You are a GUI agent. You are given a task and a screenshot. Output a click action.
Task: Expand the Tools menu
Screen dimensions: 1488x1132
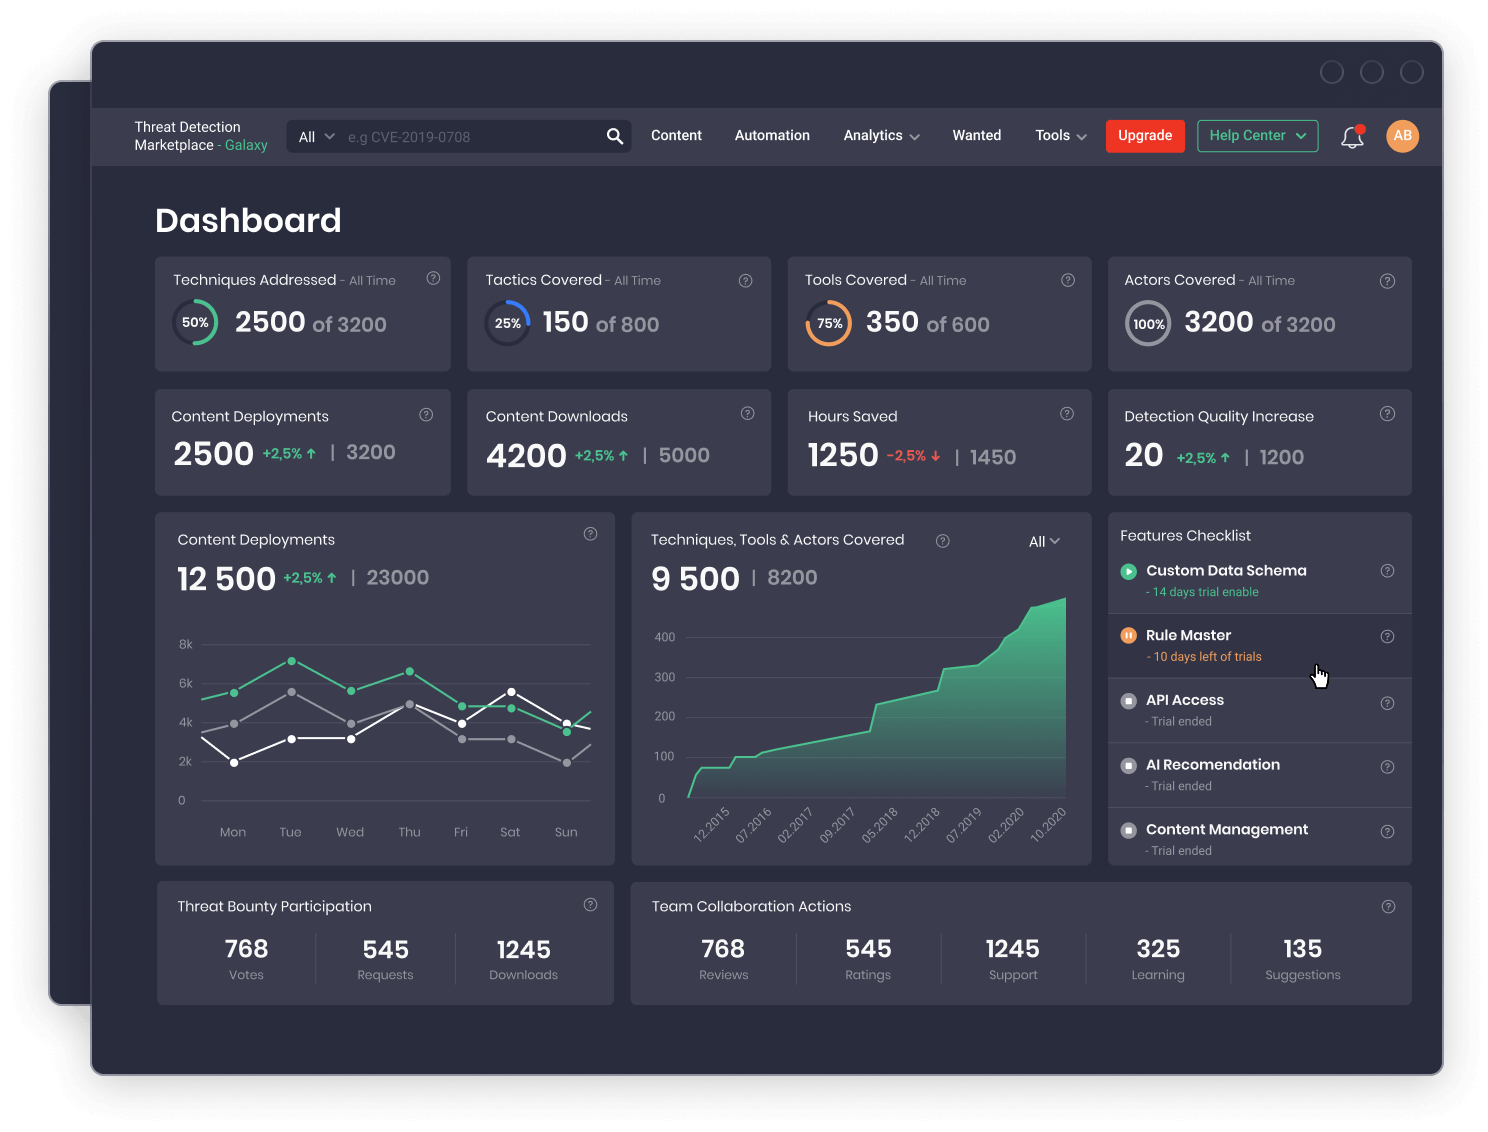point(1061,136)
